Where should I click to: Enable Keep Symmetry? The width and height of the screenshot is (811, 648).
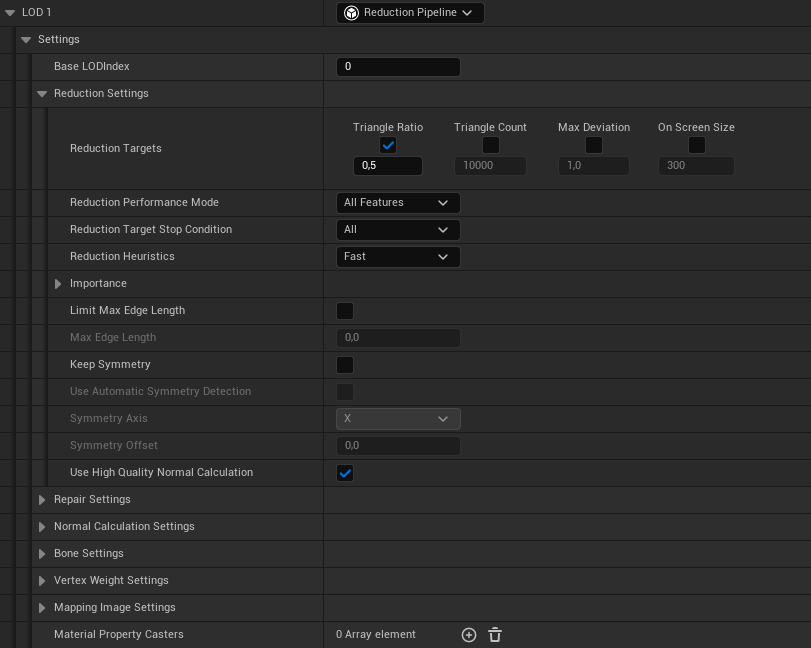point(345,364)
